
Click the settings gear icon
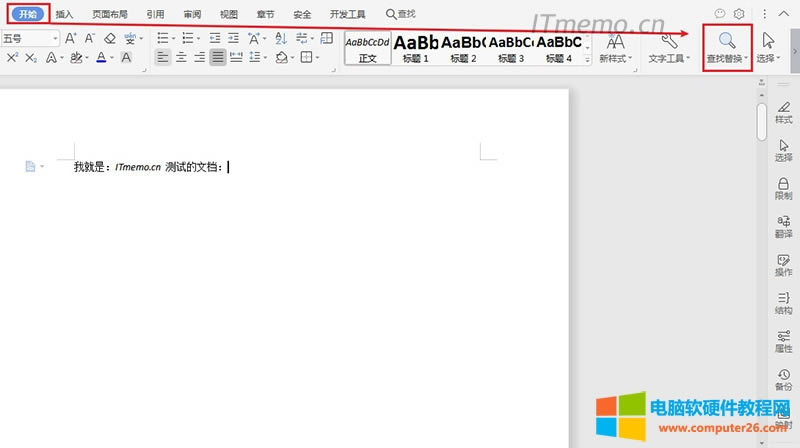click(x=739, y=14)
